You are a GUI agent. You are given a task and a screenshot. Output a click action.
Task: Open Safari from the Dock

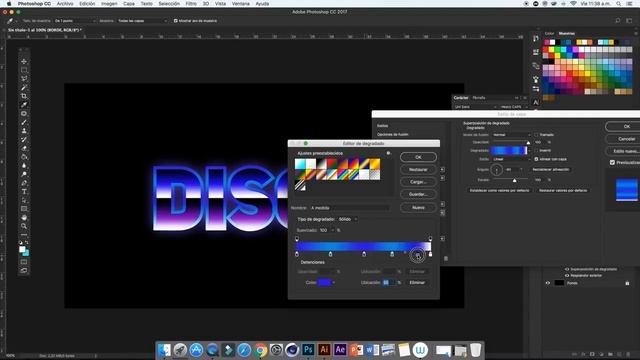click(244, 350)
